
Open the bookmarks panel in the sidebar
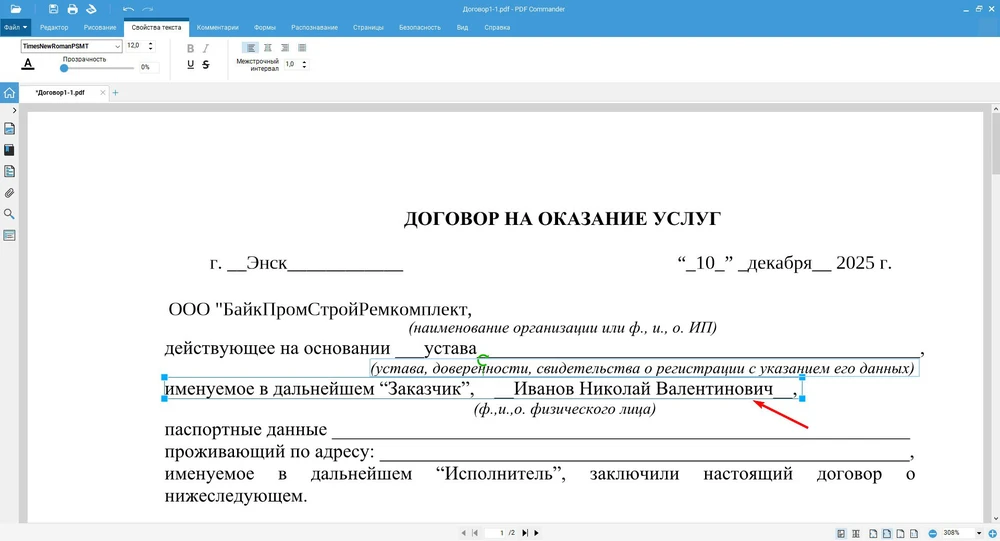[10, 150]
